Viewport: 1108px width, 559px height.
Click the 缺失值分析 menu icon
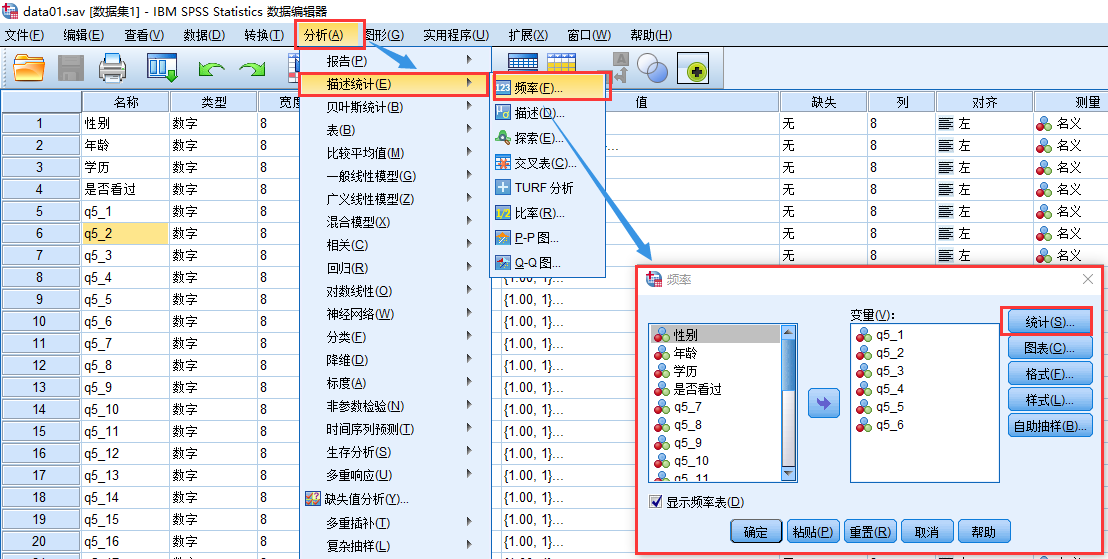(x=312, y=499)
